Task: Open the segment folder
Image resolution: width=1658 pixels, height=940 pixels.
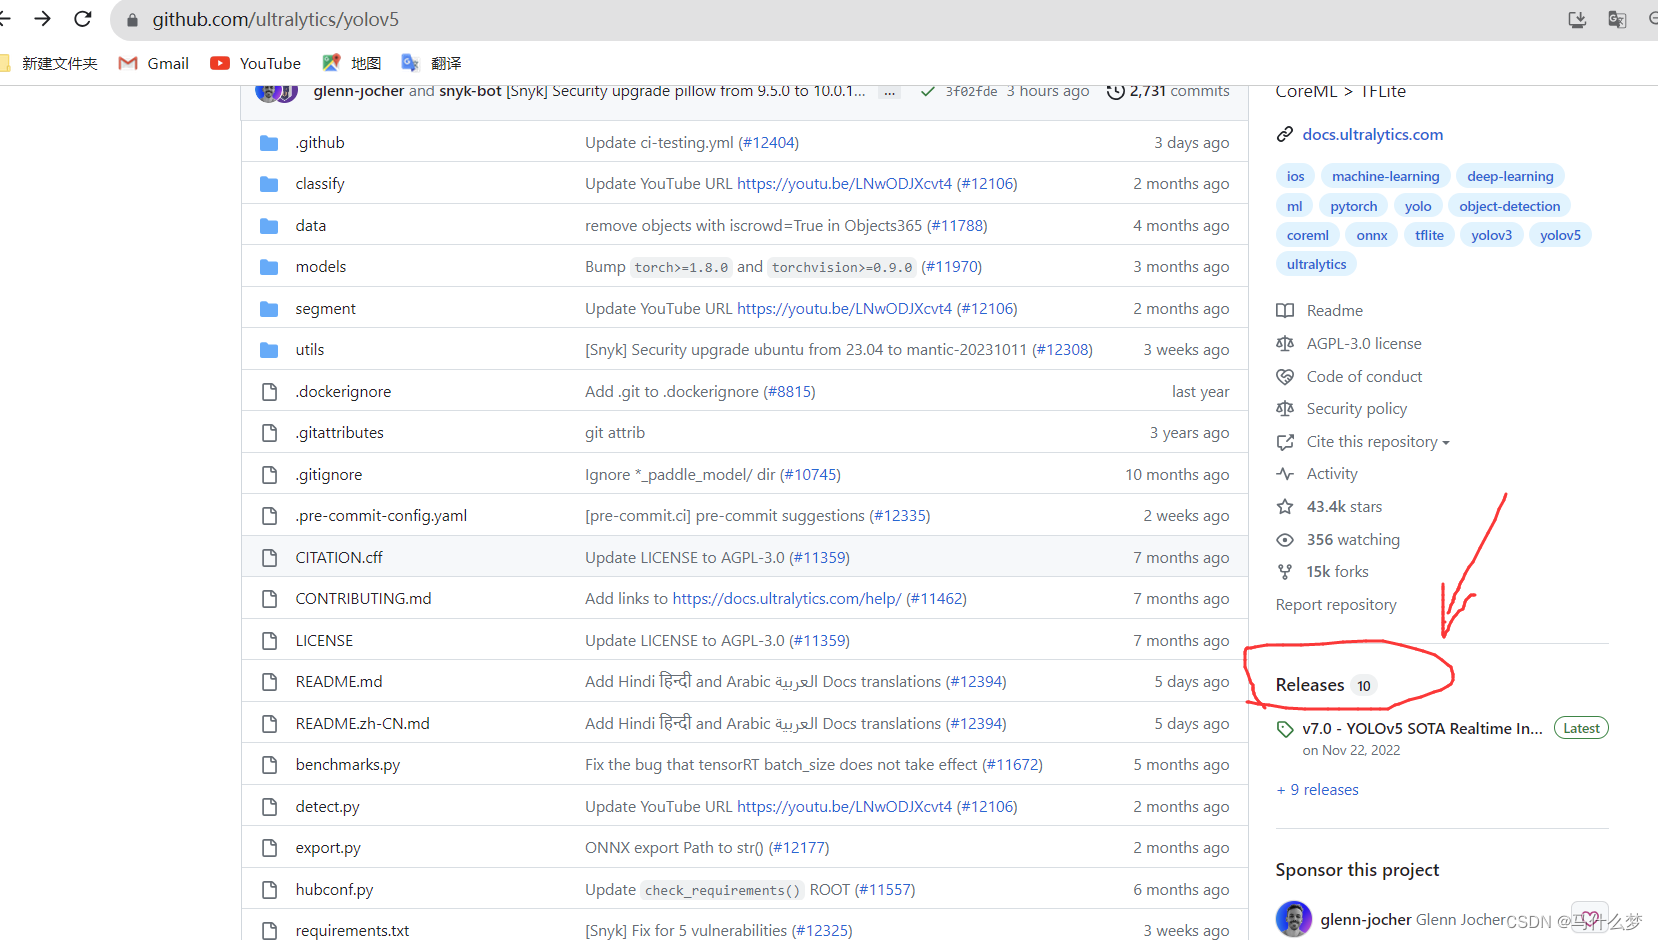Action: point(325,309)
